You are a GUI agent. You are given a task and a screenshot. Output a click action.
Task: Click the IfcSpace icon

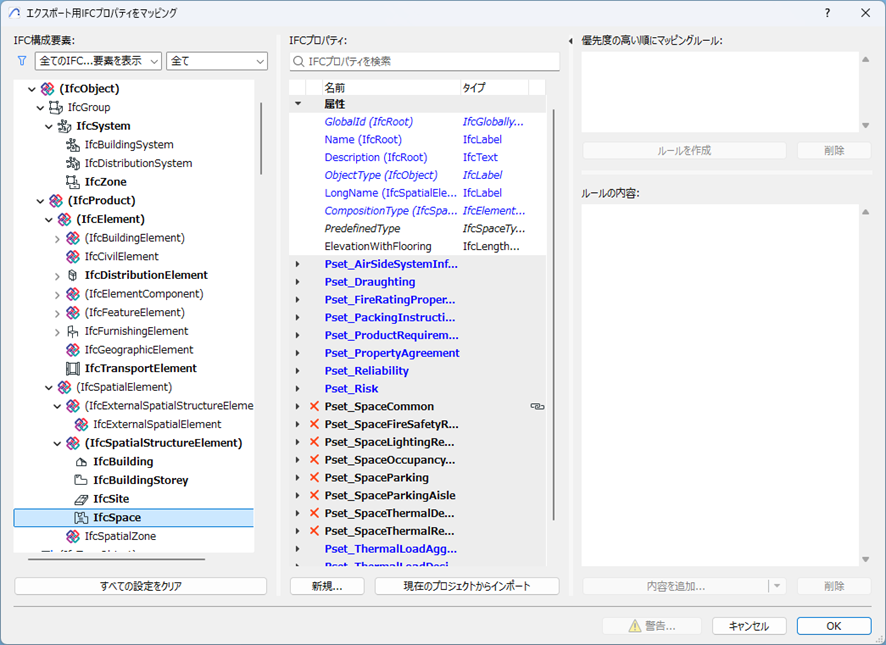click(81, 517)
